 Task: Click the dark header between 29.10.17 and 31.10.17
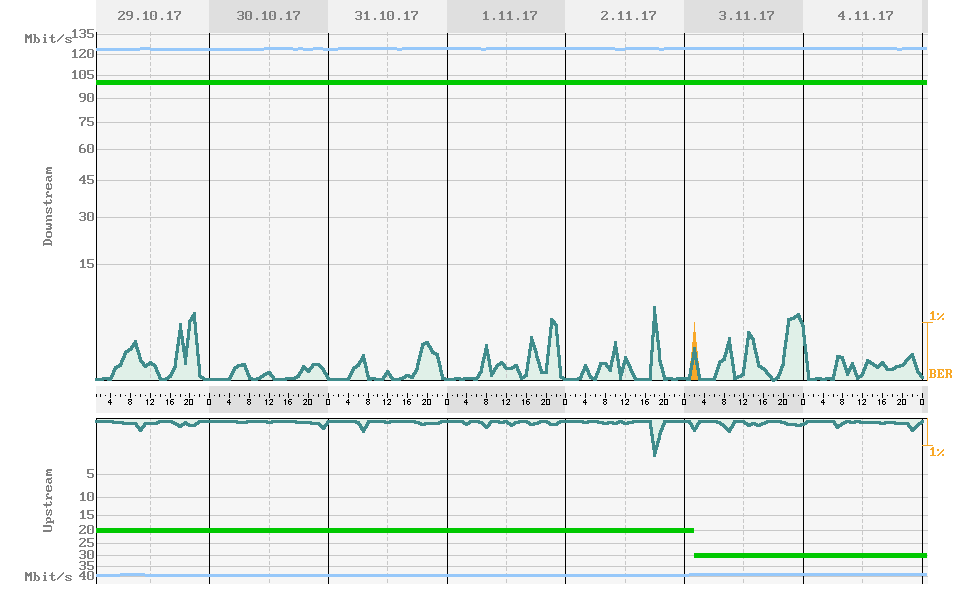pyautogui.click(x=268, y=16)
